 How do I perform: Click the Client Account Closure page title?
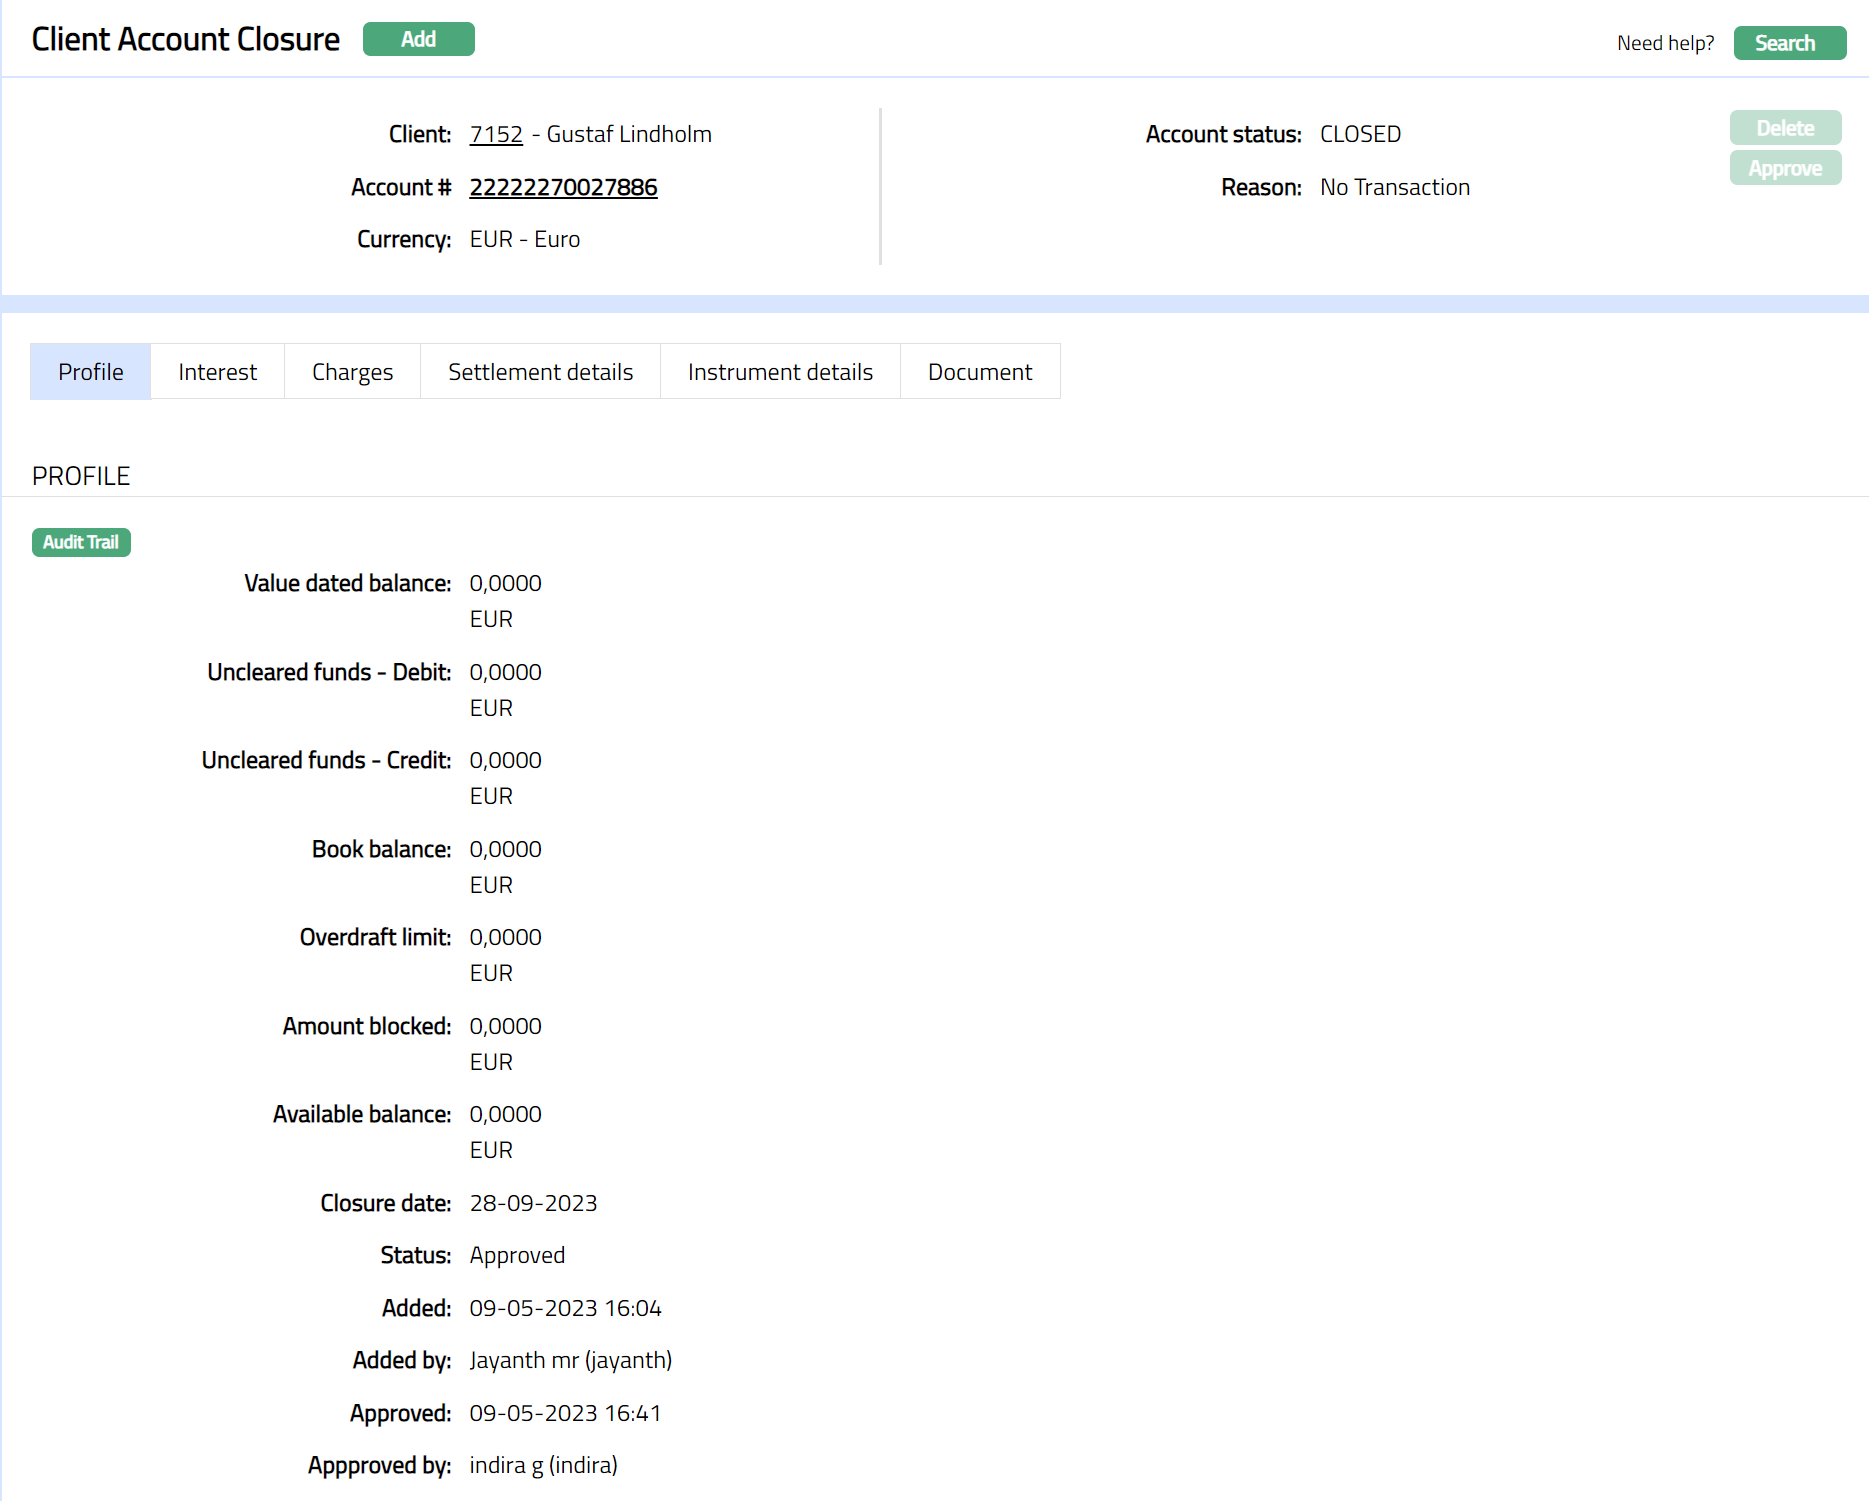186,39
